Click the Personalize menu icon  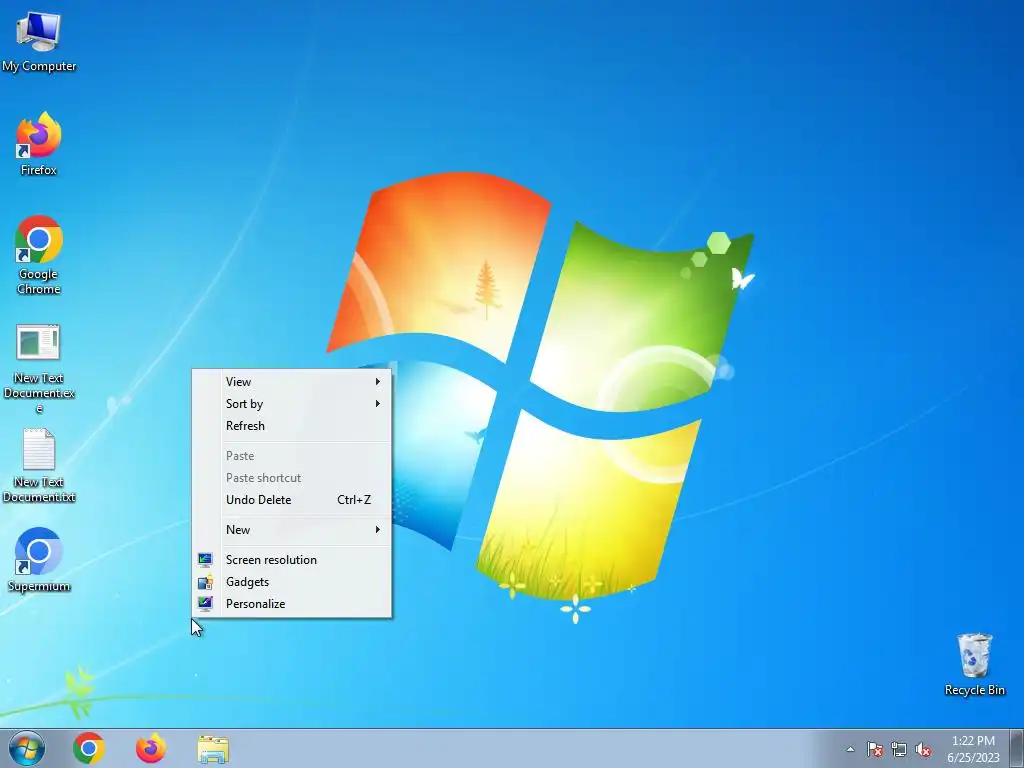point(205,603)
